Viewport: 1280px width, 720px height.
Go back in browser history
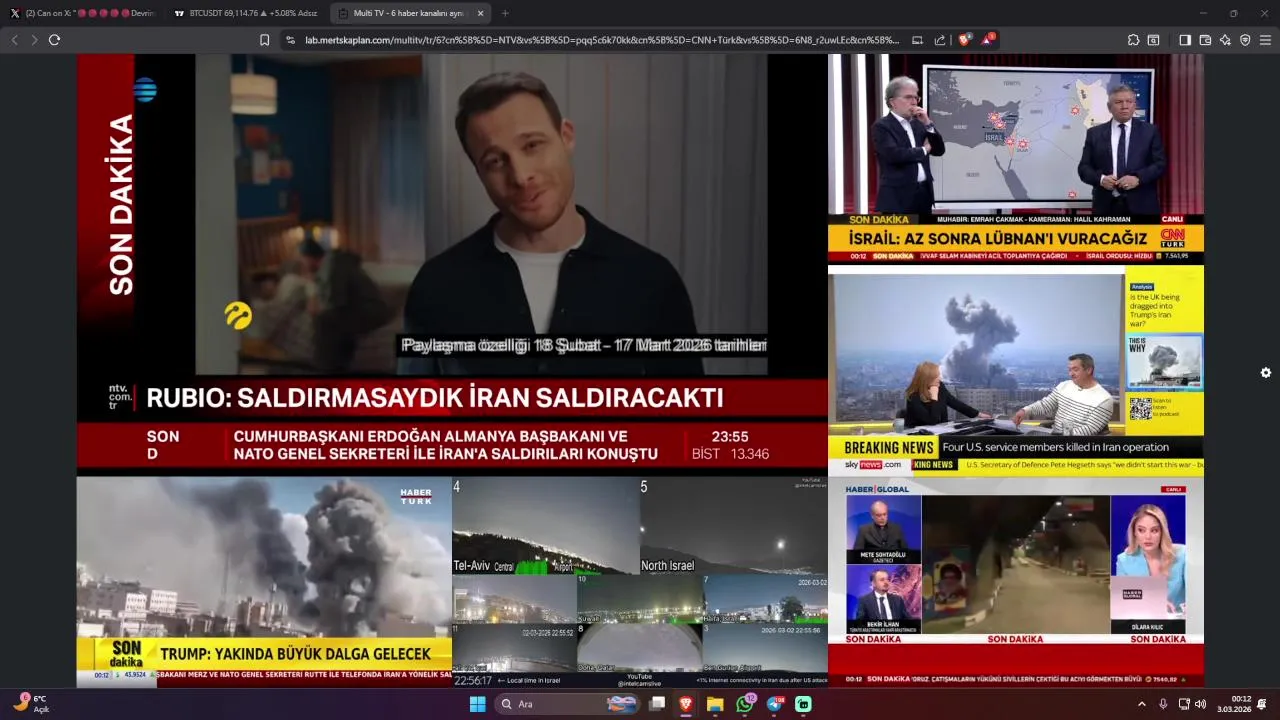(x=14, y=40)
